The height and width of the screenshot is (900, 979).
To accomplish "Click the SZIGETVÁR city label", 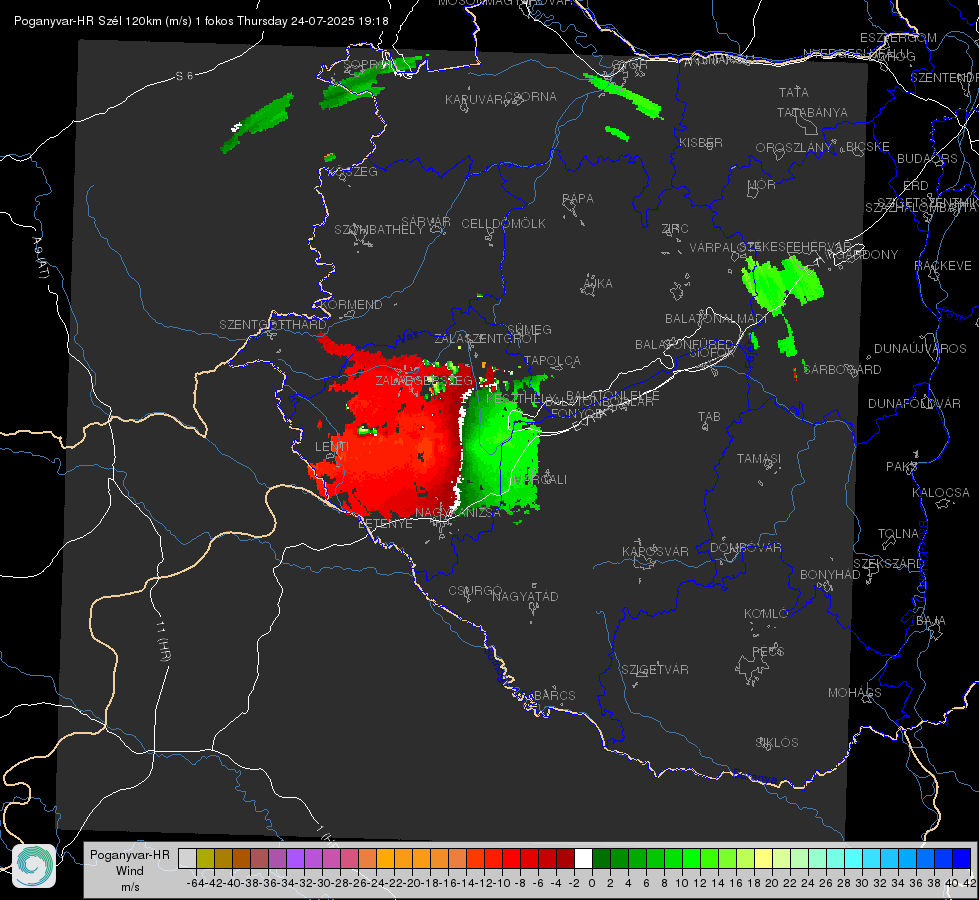I will pyautogui.click(x=654, y=670).
